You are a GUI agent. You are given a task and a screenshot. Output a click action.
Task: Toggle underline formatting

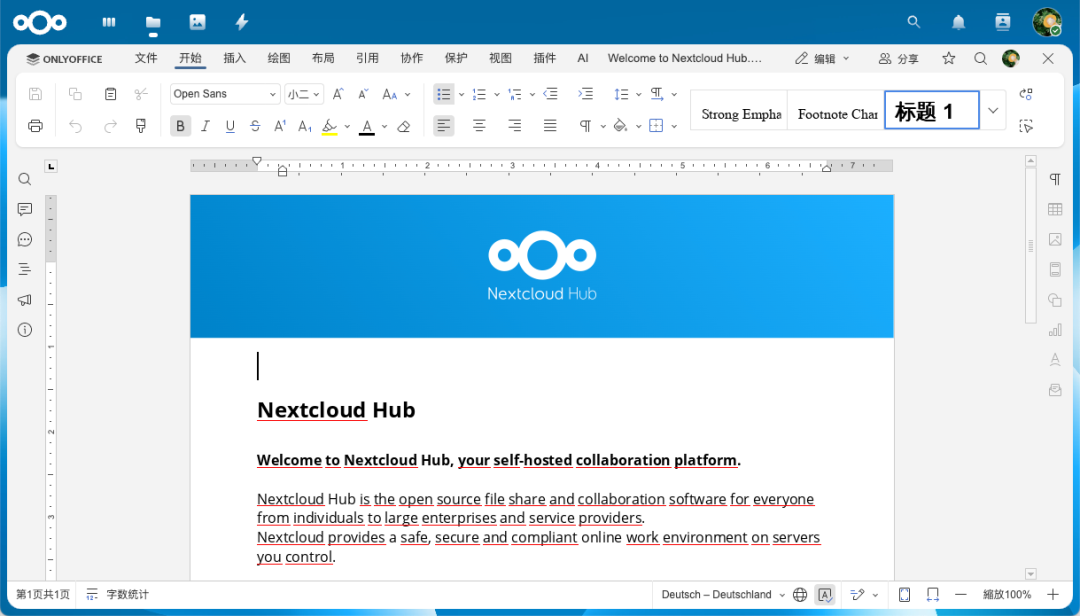pyautogui.click(x=228, y=125)
